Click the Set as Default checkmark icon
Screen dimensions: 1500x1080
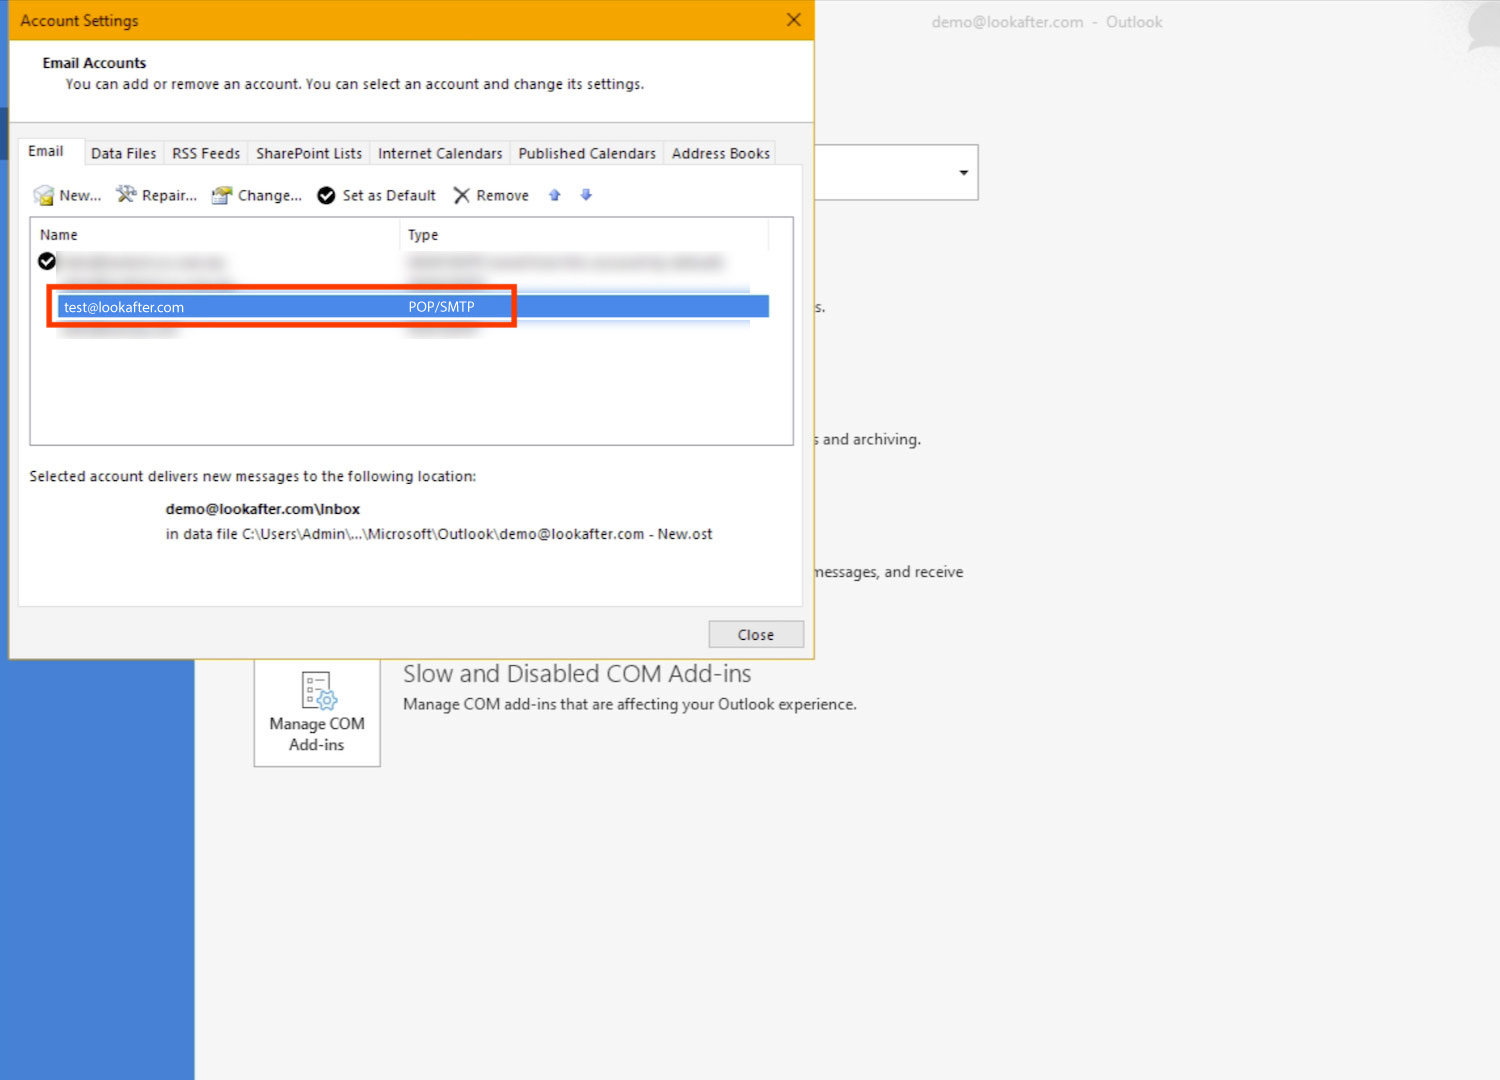coord(326,195)
